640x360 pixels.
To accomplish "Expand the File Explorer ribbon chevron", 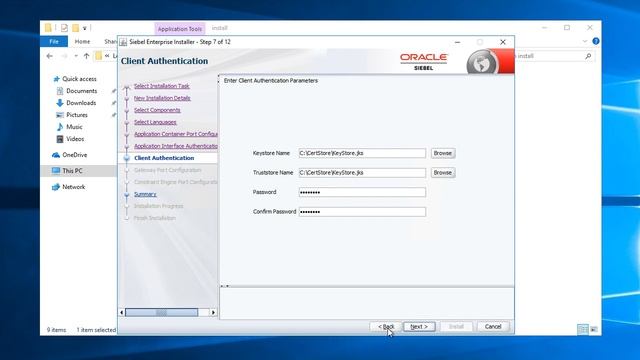I will pos(584,41).
